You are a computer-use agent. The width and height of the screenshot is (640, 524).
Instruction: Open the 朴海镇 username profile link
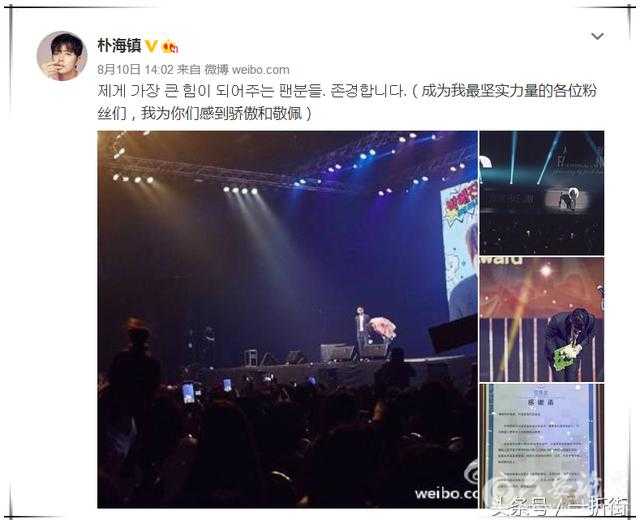point(119,45)
